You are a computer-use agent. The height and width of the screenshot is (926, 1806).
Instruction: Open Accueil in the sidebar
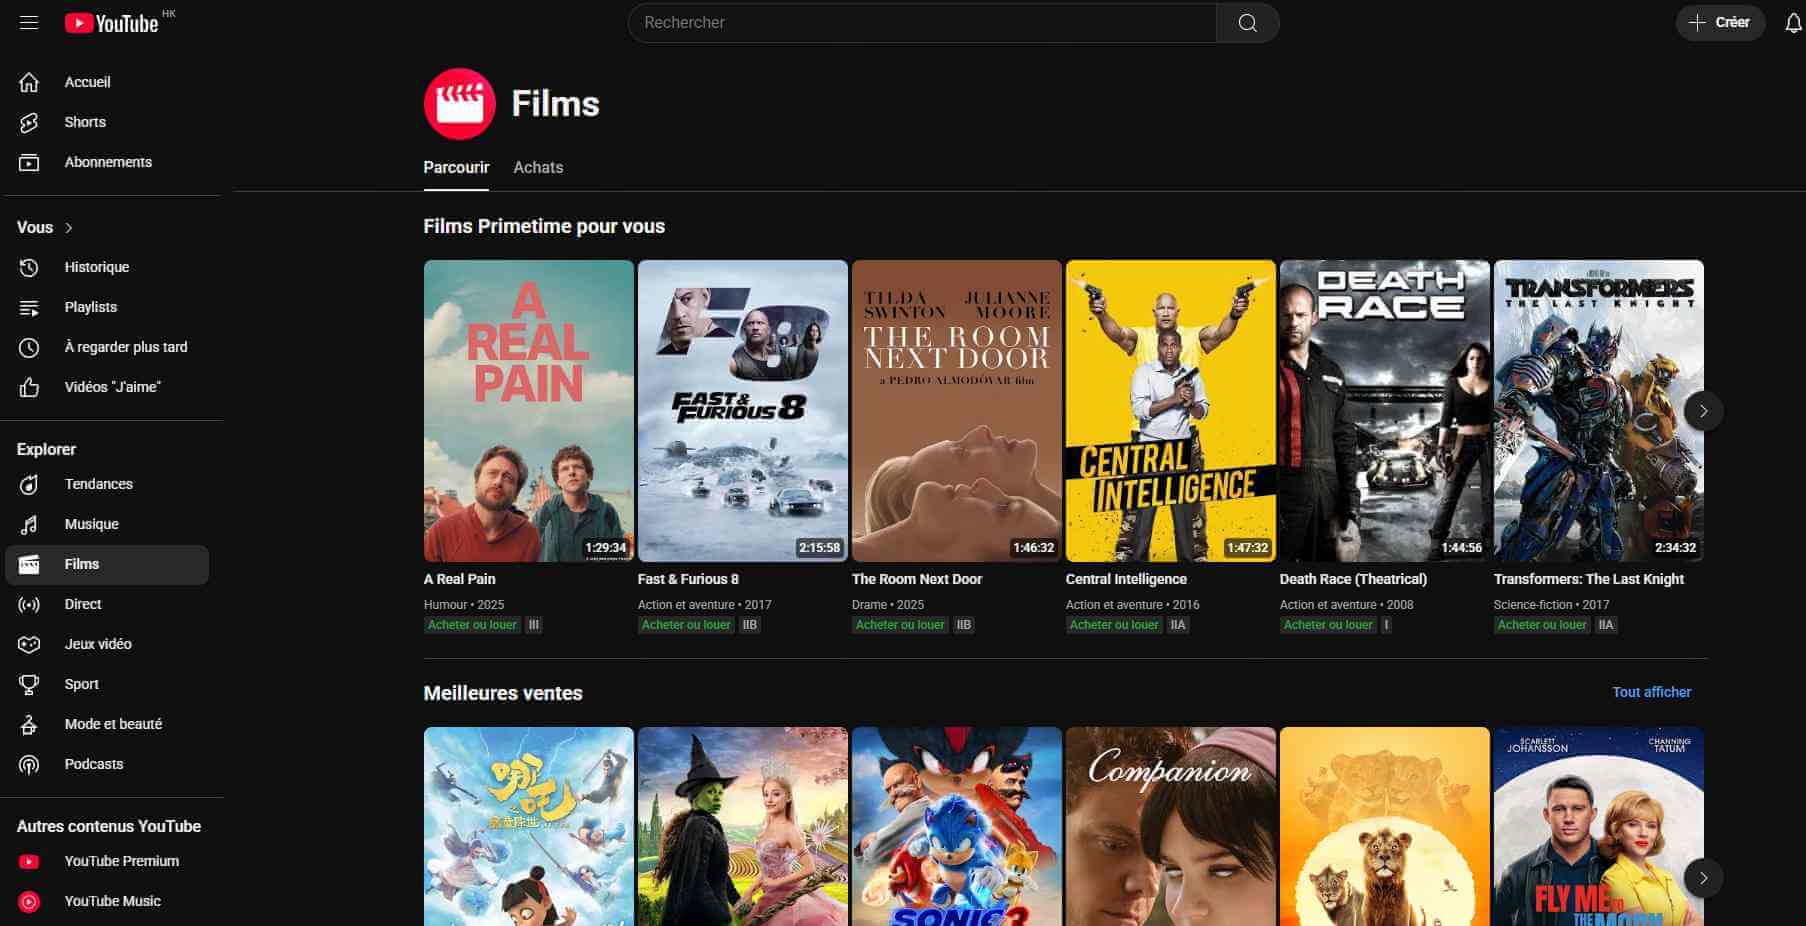(x=106, y=82)
